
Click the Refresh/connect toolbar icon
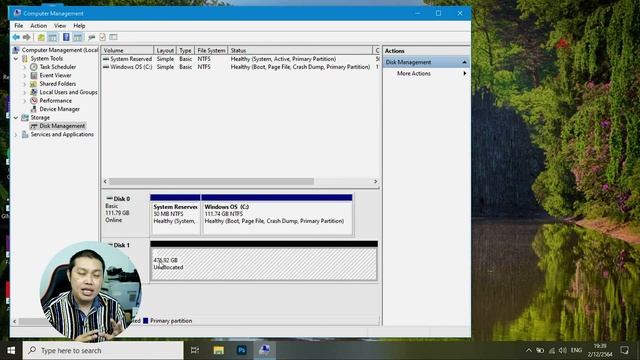pos(92,38)
